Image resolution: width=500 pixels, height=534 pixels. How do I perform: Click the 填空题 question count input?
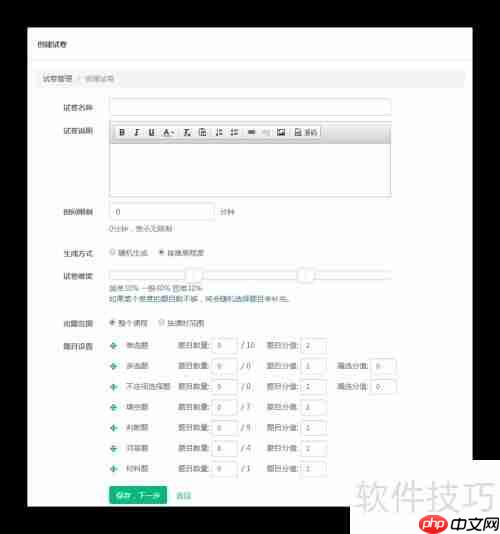(x=224, y=407)
